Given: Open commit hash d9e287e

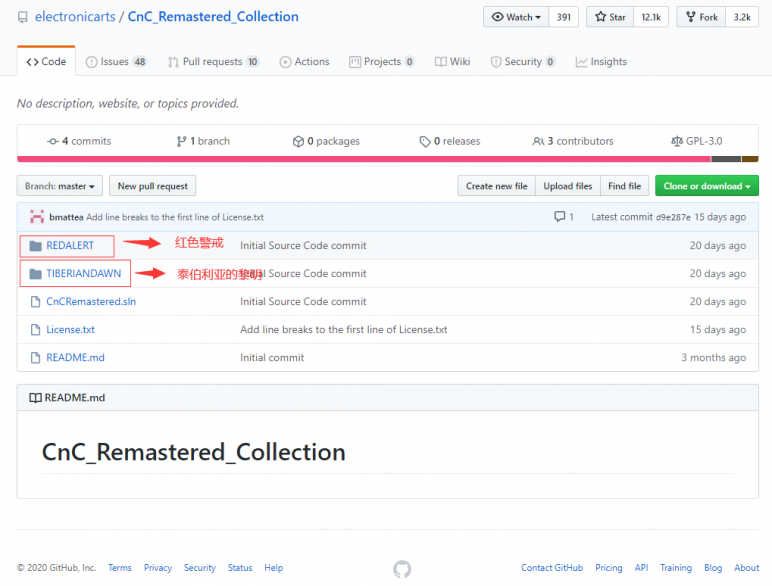Looking at the screenshot, I should tap(673, 217).
